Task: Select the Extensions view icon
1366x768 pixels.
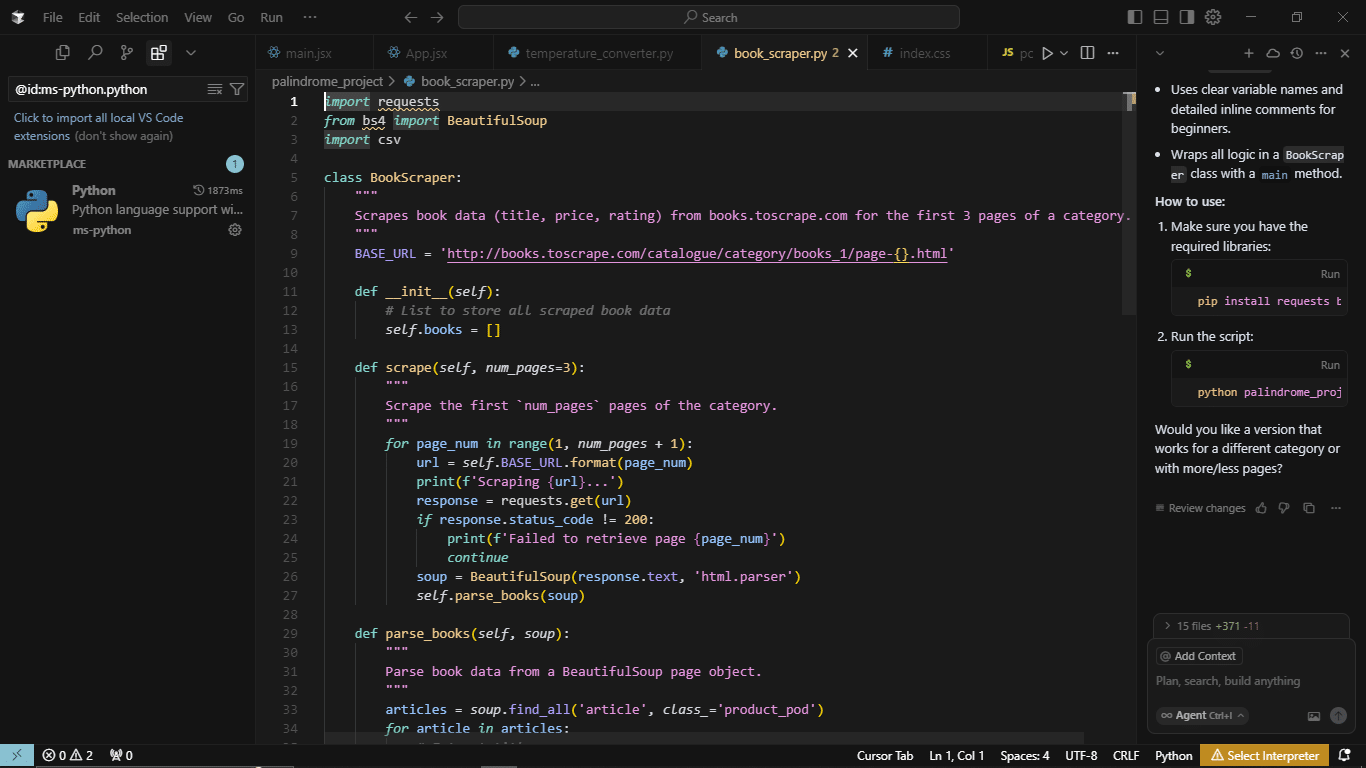Action: 158,53
